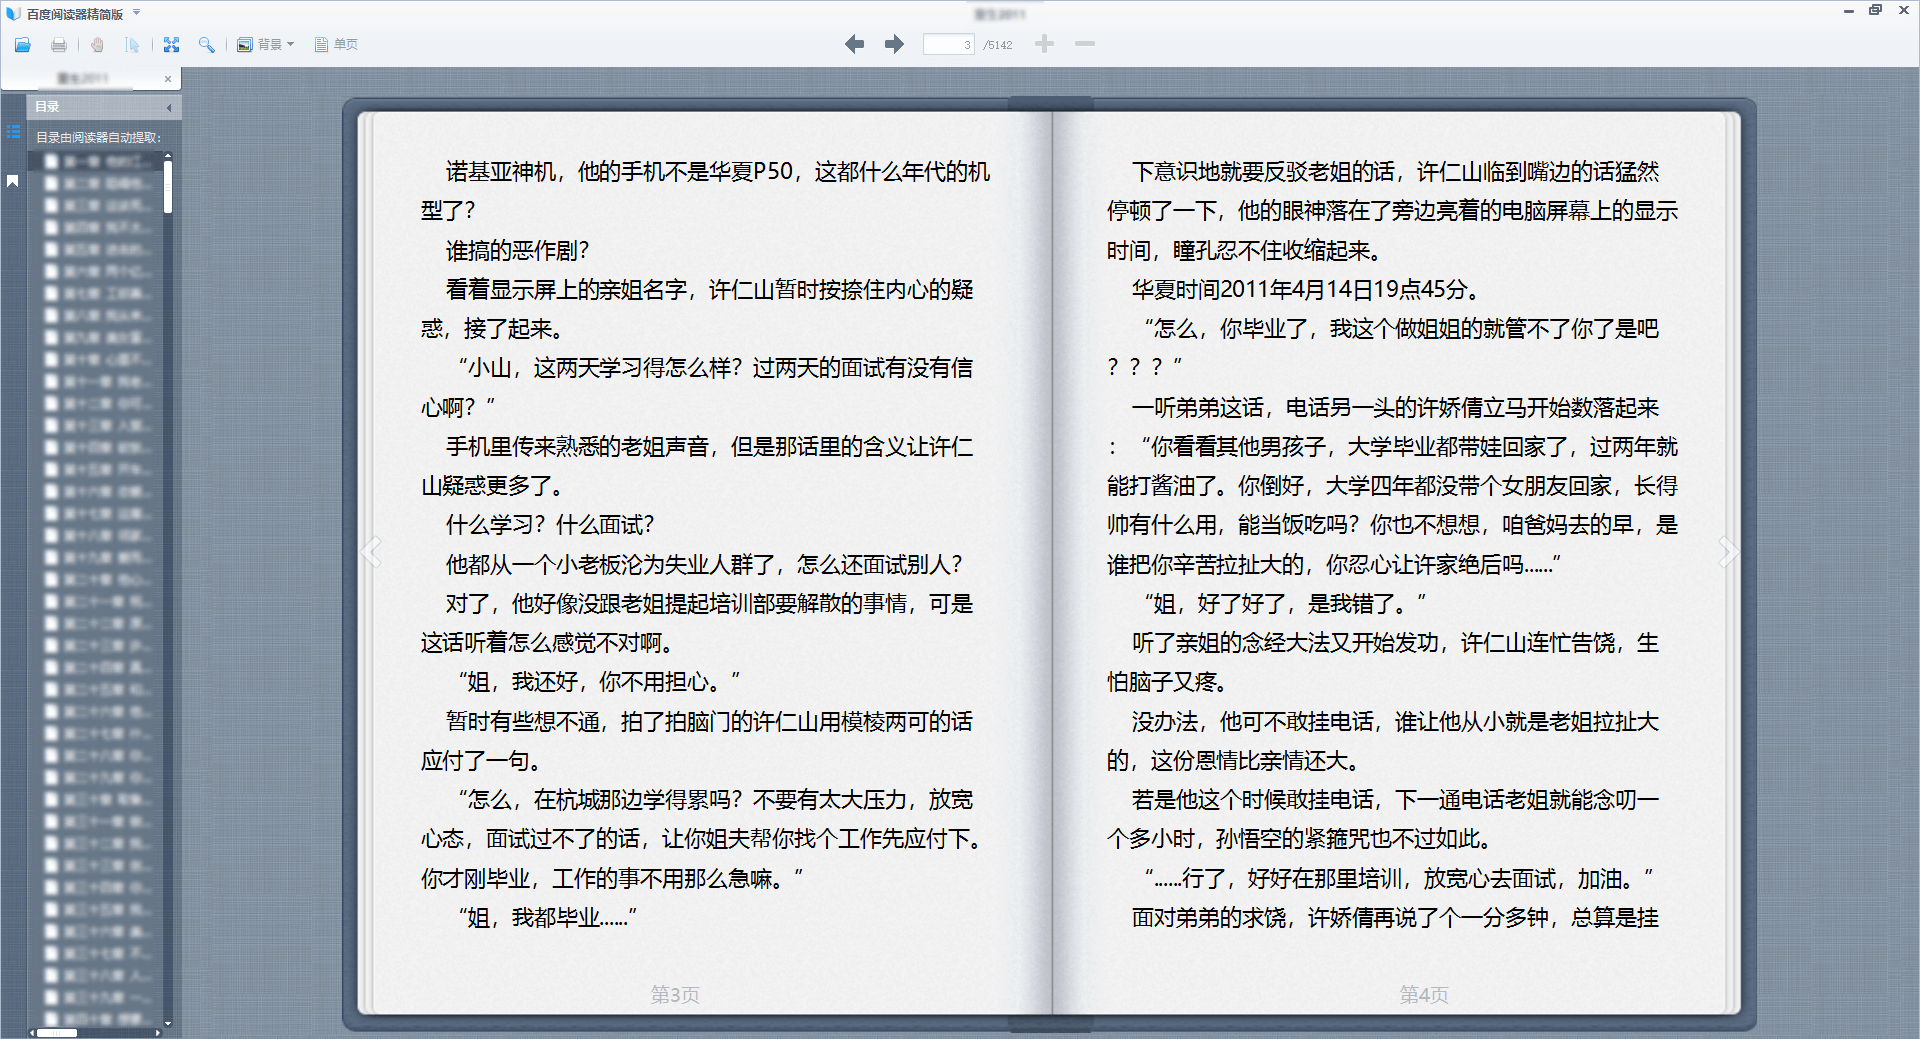Select the text selection cursor tool
Viewport: 1920px width, 1039px height.
click(x=132, y=45)
